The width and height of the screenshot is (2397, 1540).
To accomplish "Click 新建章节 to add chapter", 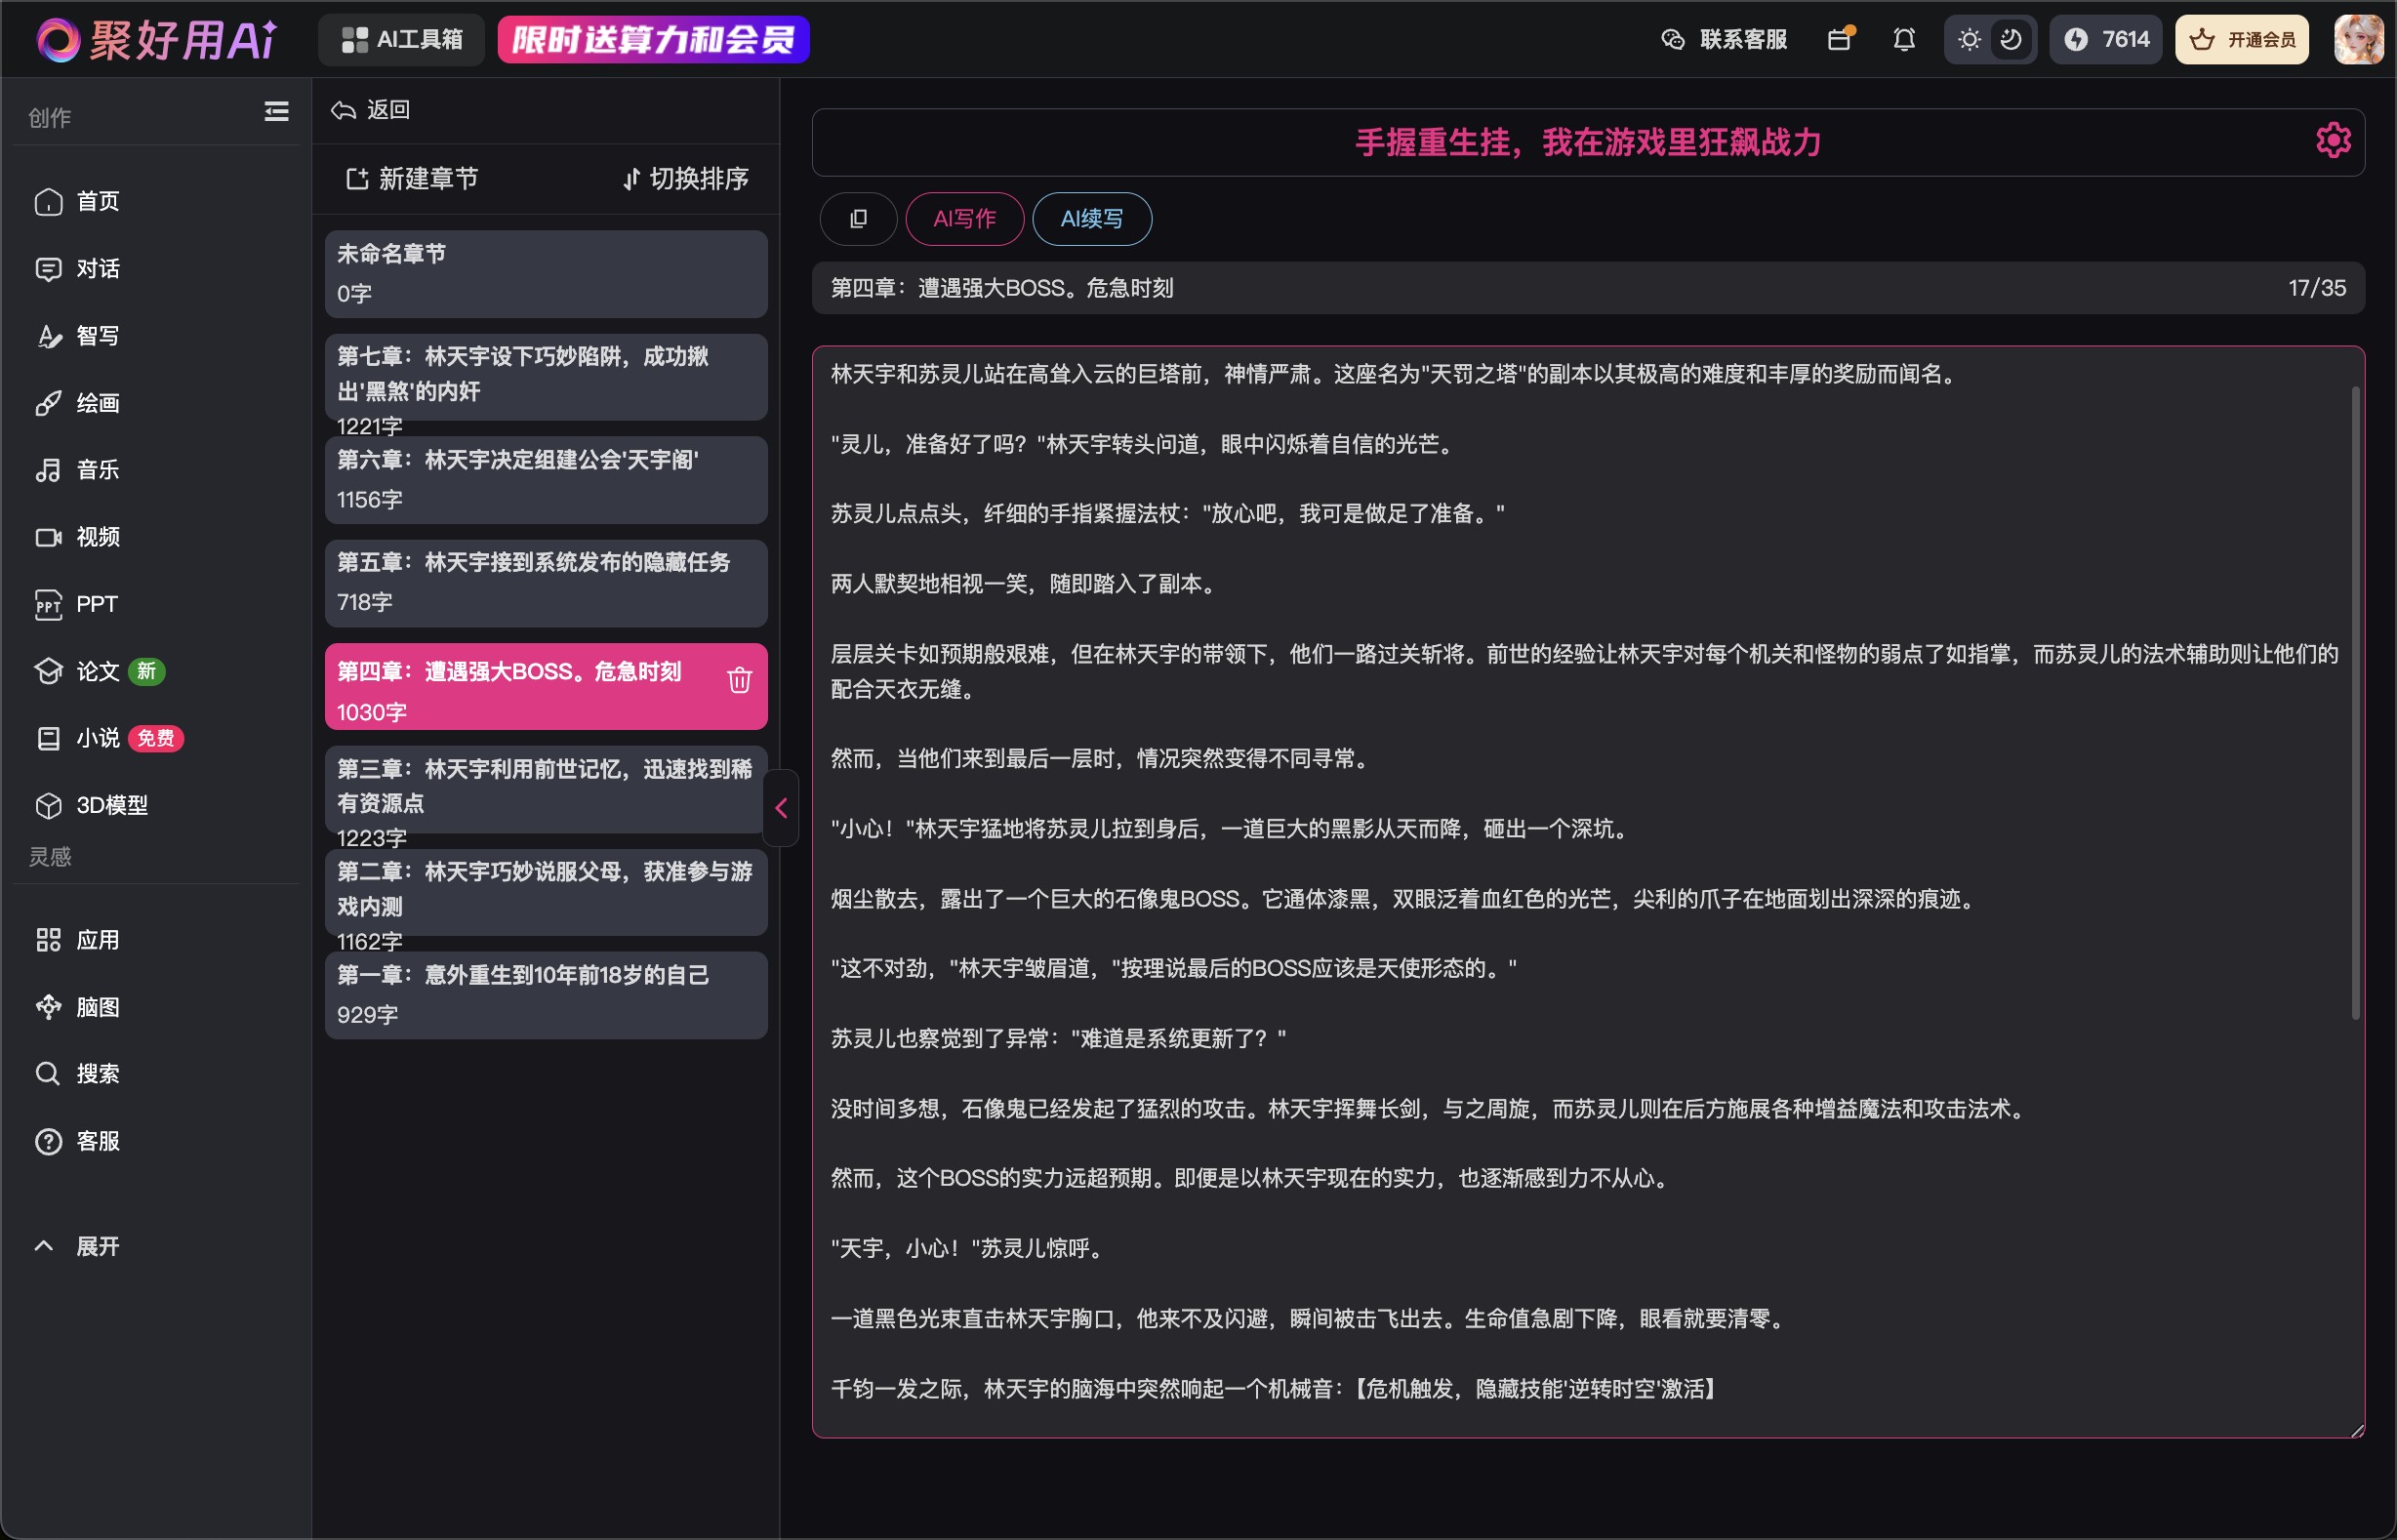I will [412, 179].
